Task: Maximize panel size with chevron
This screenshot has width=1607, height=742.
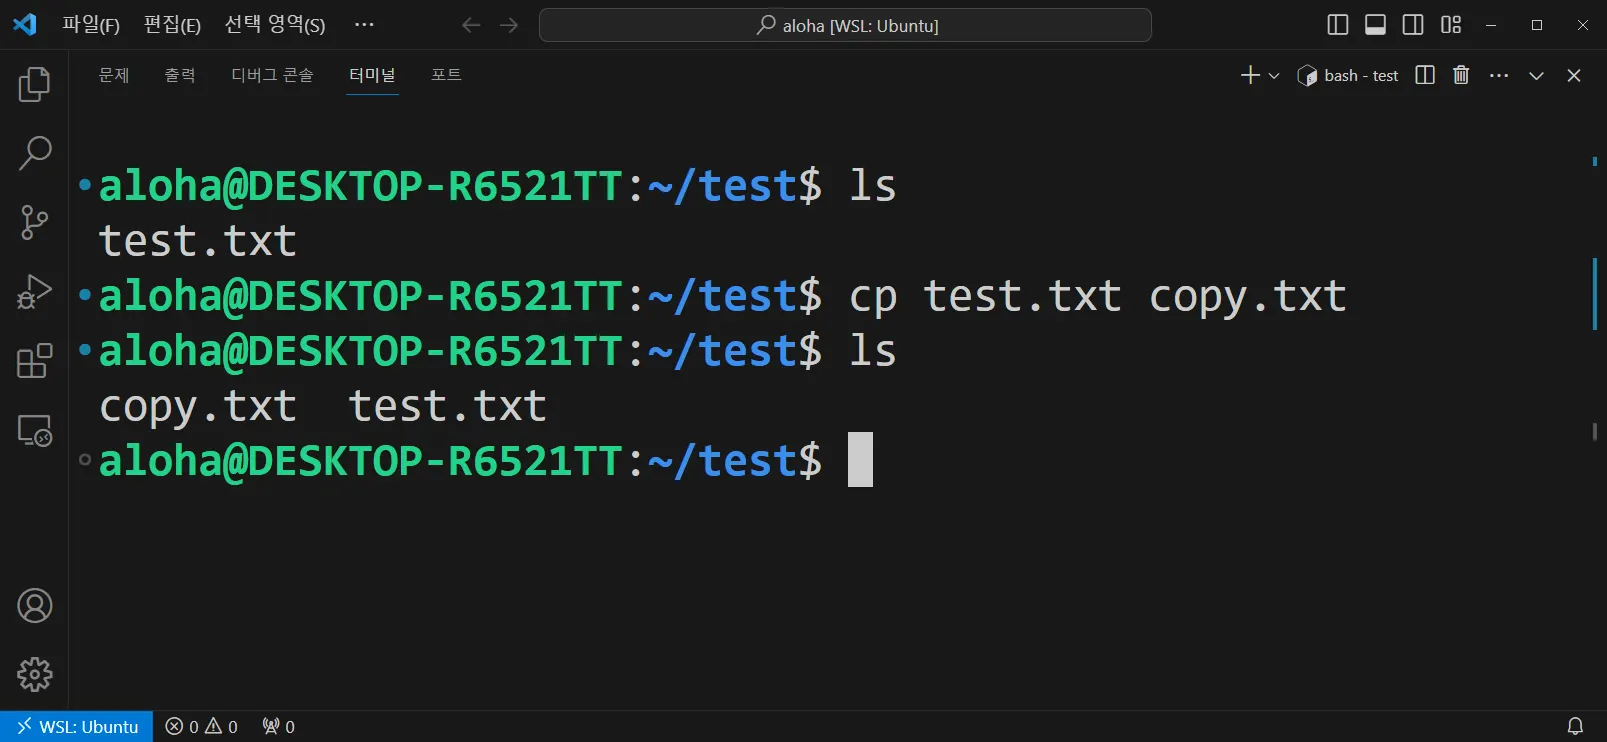Action: point(1536,76)
